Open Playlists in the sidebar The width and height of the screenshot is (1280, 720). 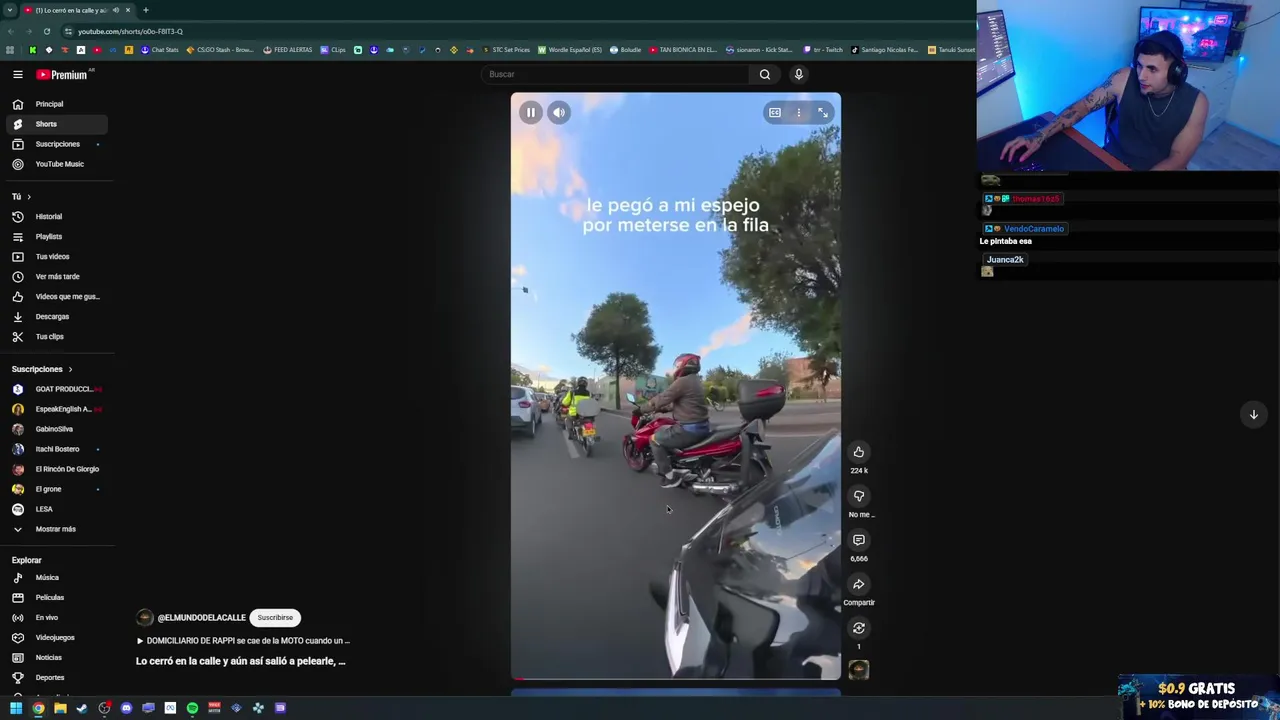(x=55, y=237)
